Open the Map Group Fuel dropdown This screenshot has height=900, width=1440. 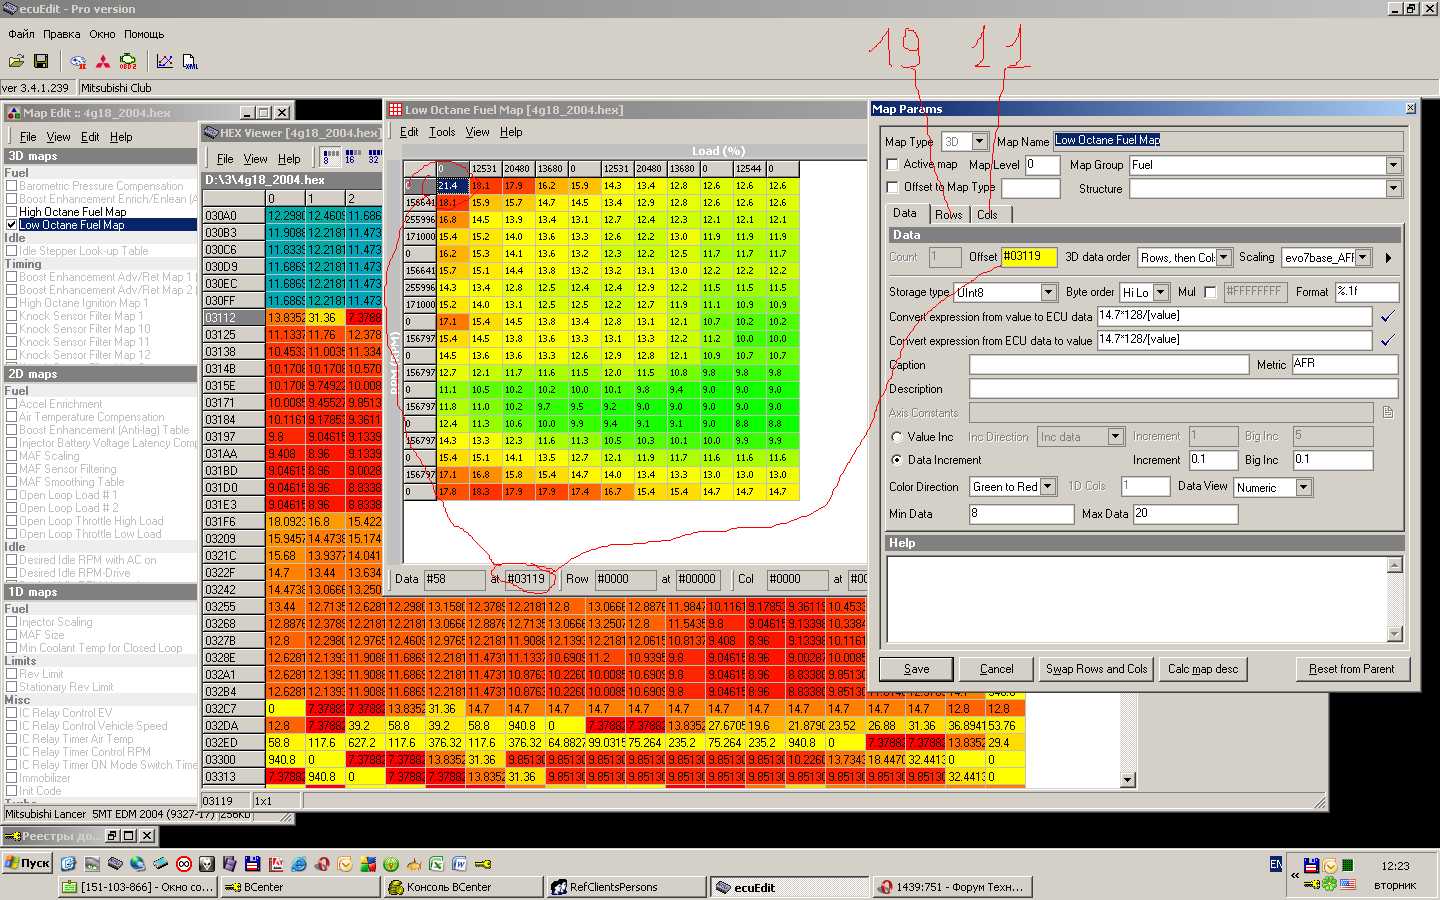1393,165
